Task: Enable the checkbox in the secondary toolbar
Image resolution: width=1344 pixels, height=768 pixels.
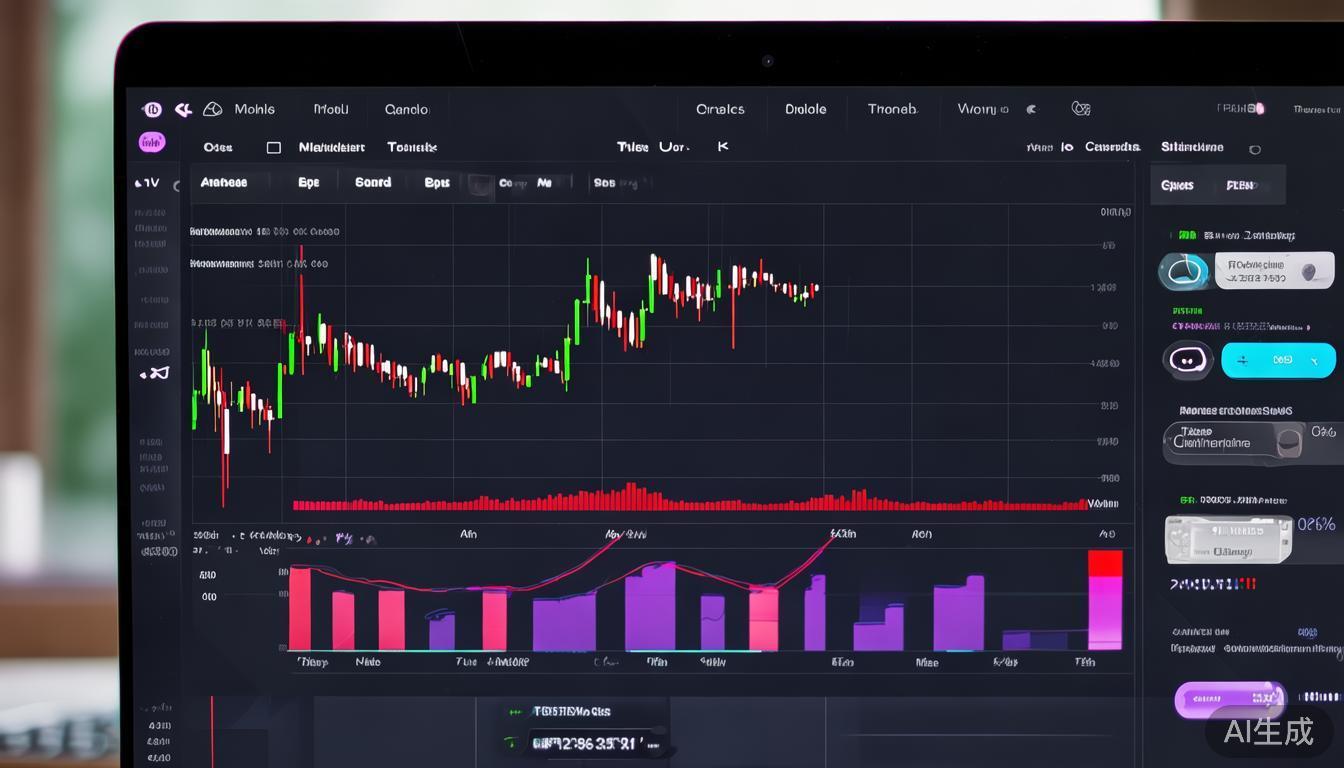Action: 274,145
